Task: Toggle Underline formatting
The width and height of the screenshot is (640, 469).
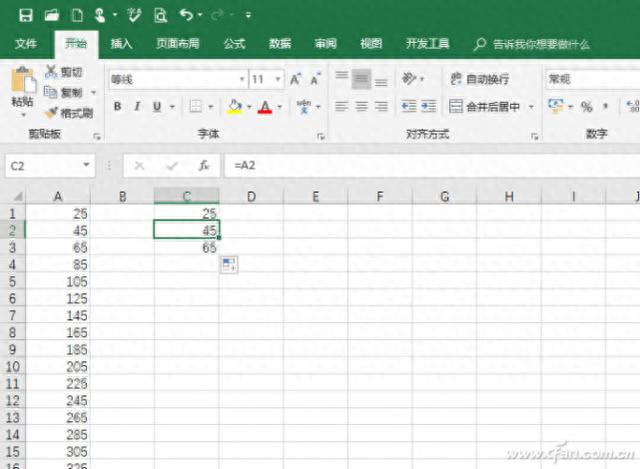Action: pyautogui.click(x=157, y=107)
